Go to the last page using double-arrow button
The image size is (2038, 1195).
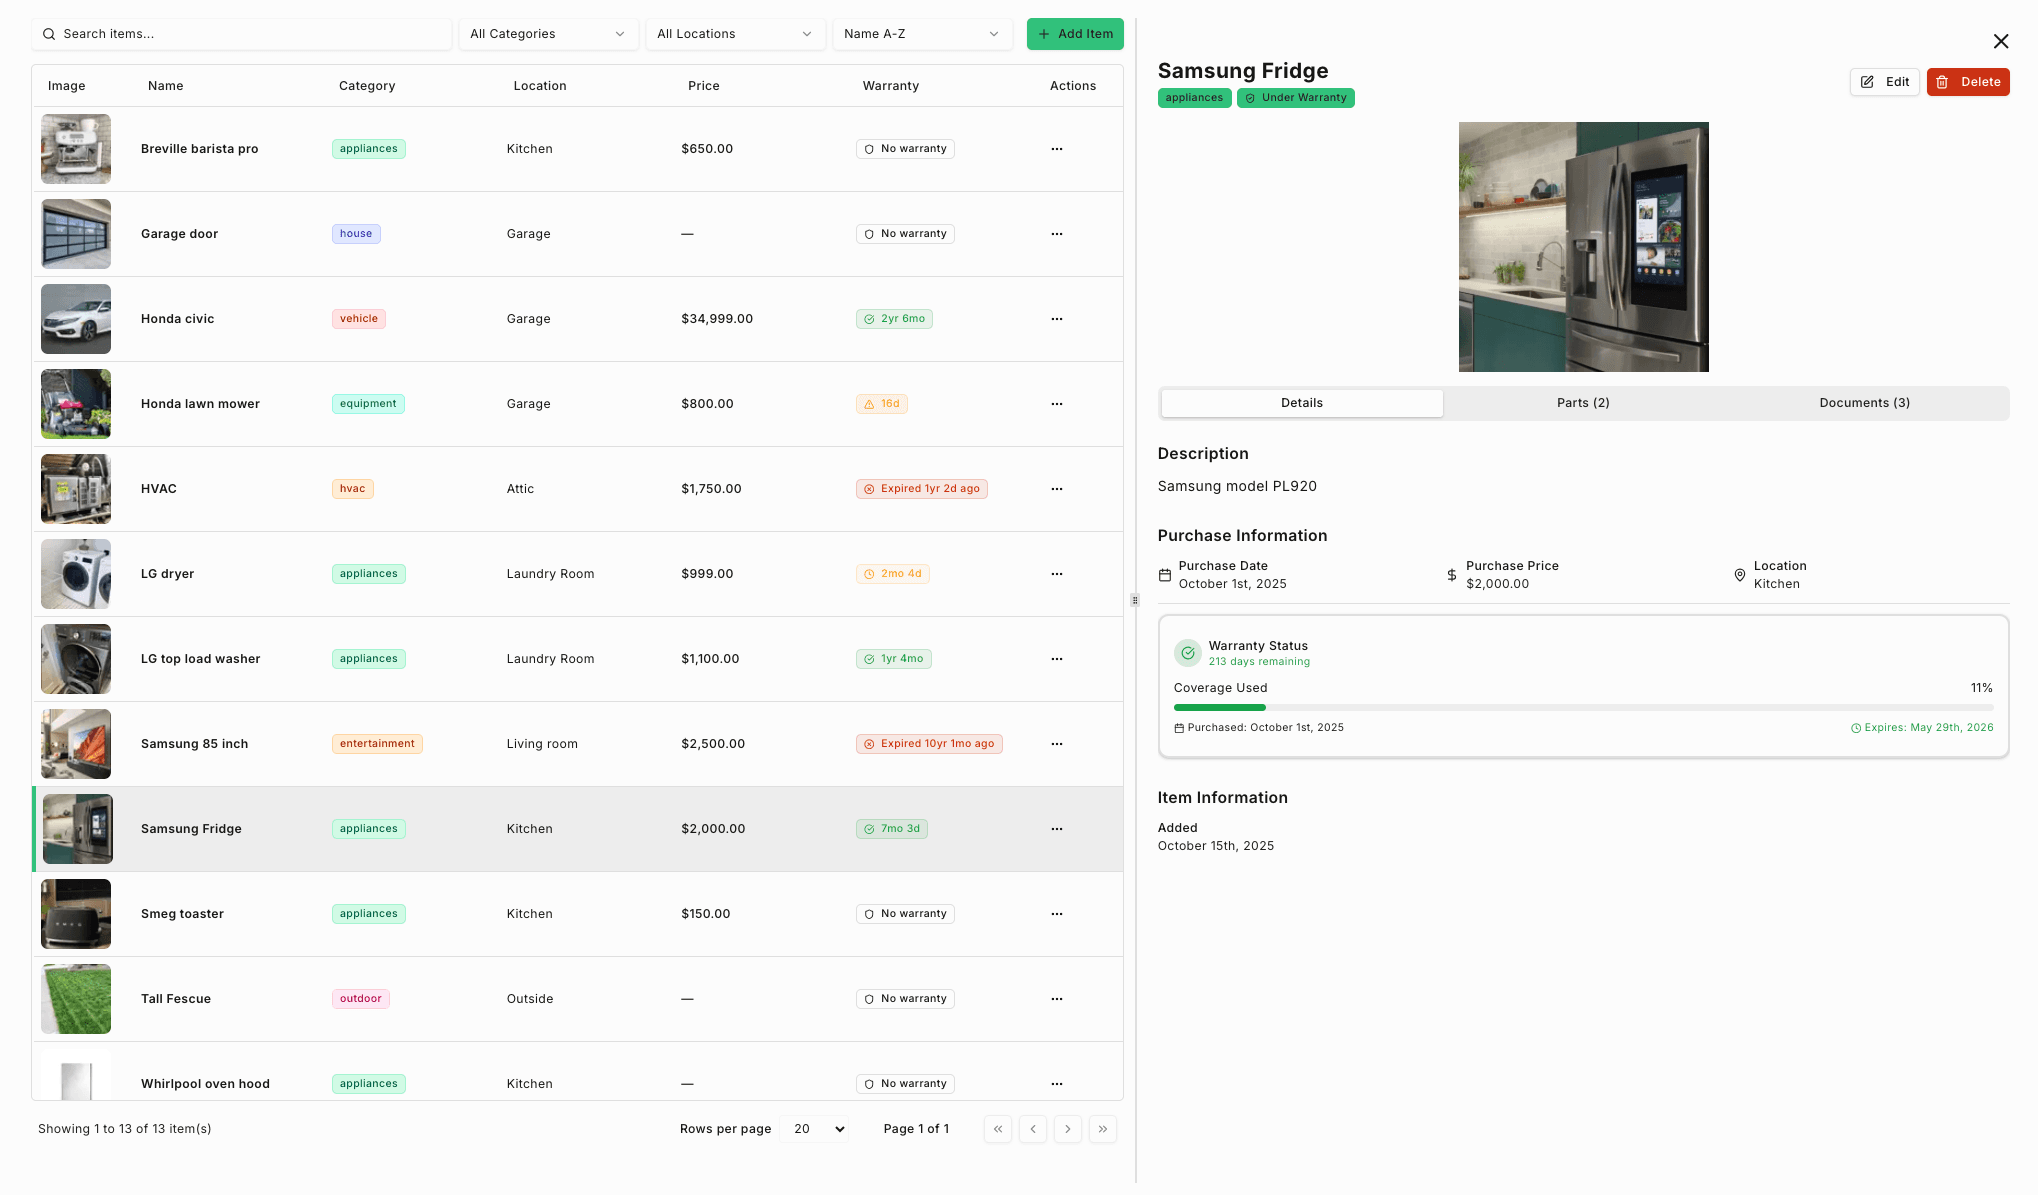pos(1102,1128)
